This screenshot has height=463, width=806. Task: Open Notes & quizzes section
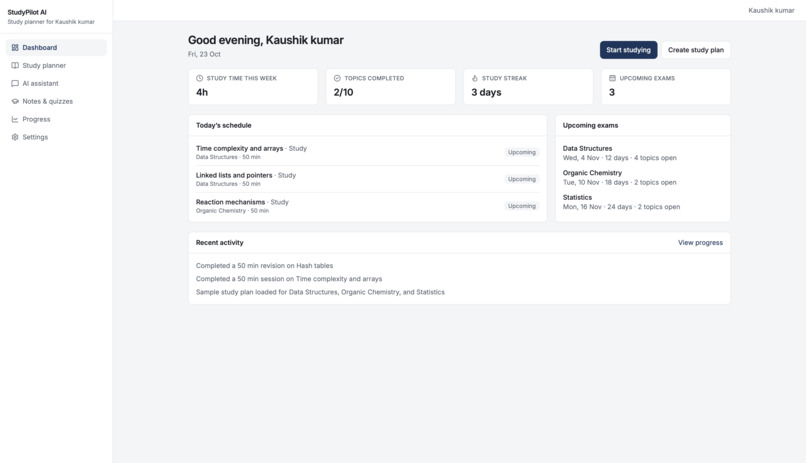click(x=56, y=101)
